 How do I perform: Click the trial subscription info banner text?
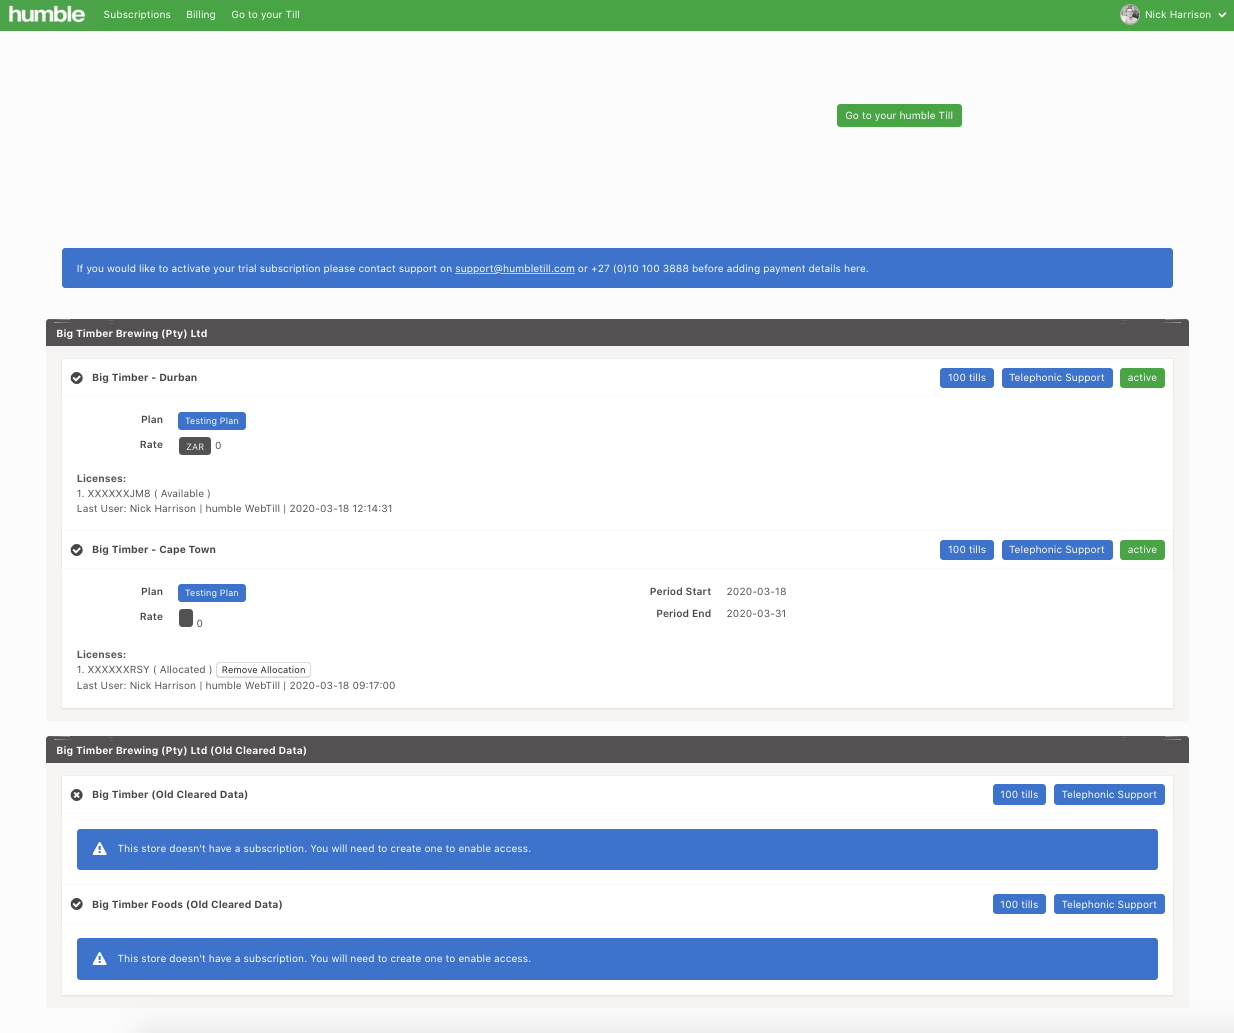[472, 269]
